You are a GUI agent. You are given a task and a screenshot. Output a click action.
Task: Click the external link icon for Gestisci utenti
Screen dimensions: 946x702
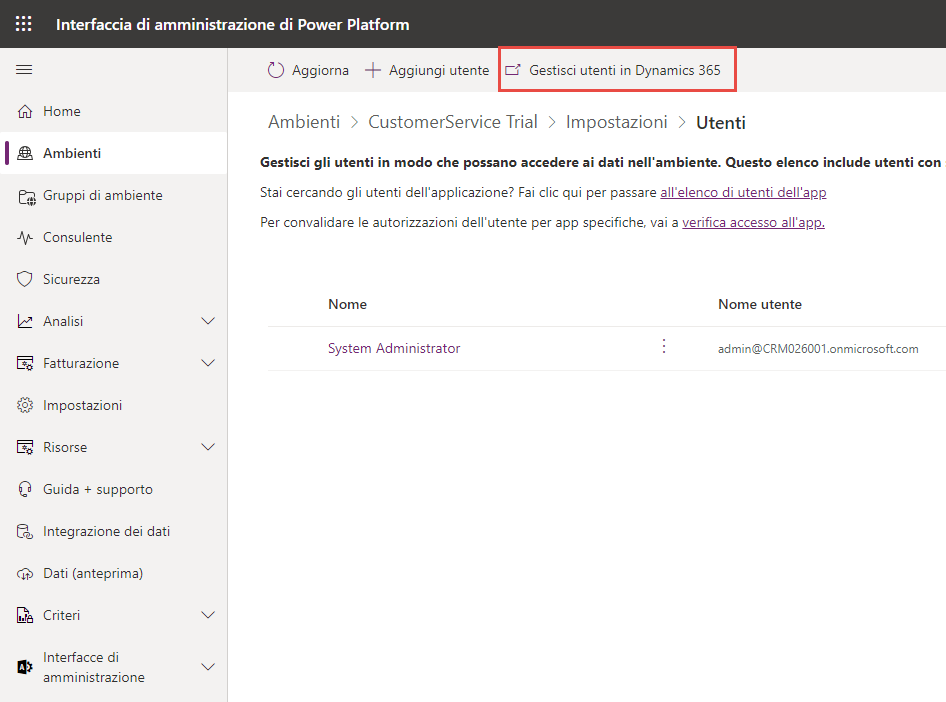tap(512, 70)
